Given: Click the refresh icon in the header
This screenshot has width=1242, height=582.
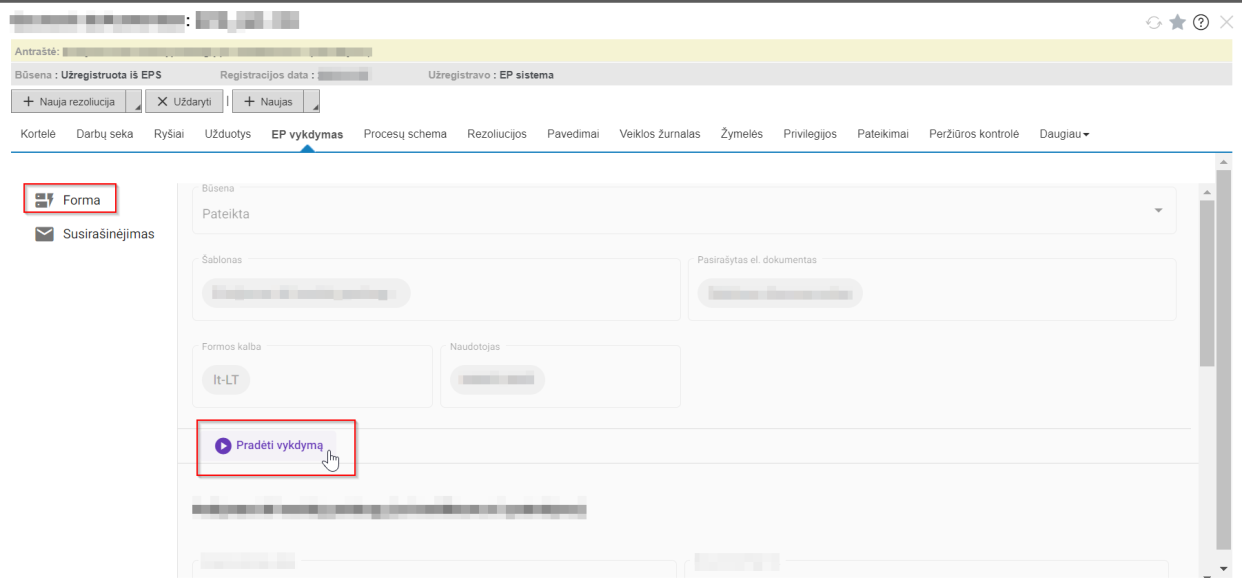Looking at the screenshot, I should coord(1154,22).
